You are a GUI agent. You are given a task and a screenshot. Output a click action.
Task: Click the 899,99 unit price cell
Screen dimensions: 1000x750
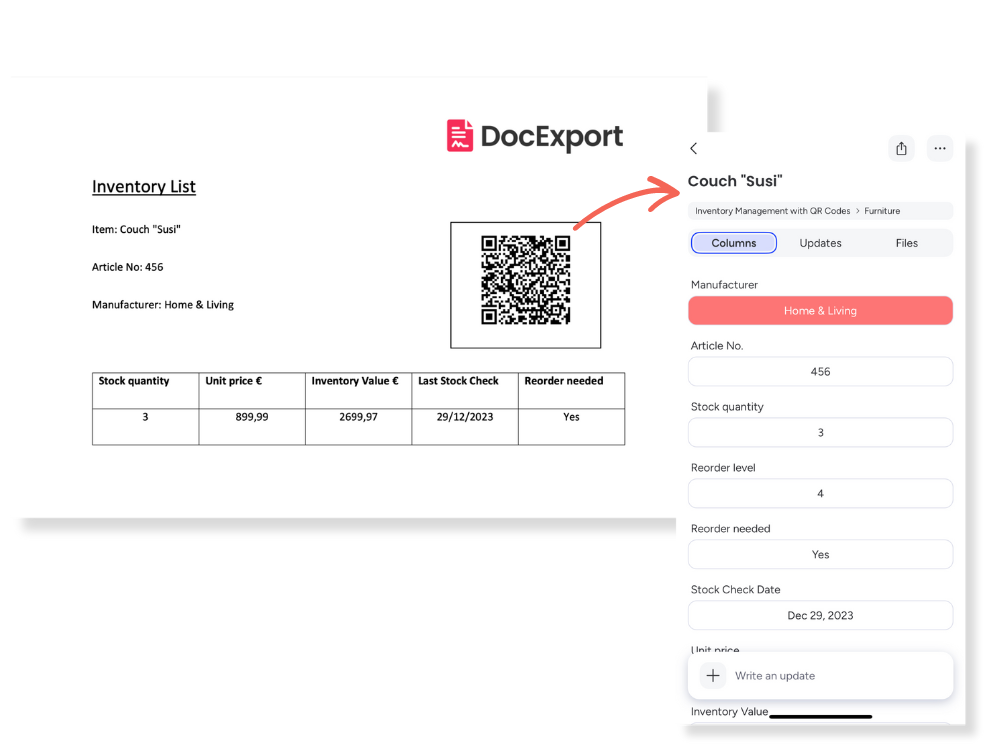252,426
